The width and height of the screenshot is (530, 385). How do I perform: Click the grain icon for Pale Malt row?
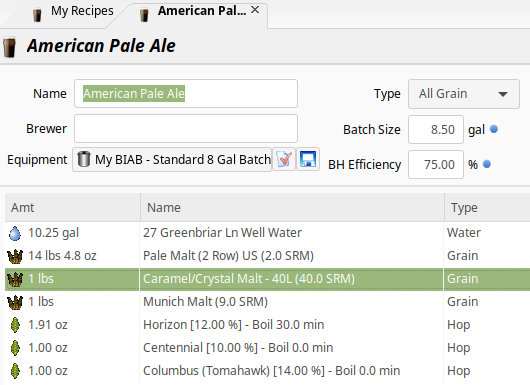[15, 256]
